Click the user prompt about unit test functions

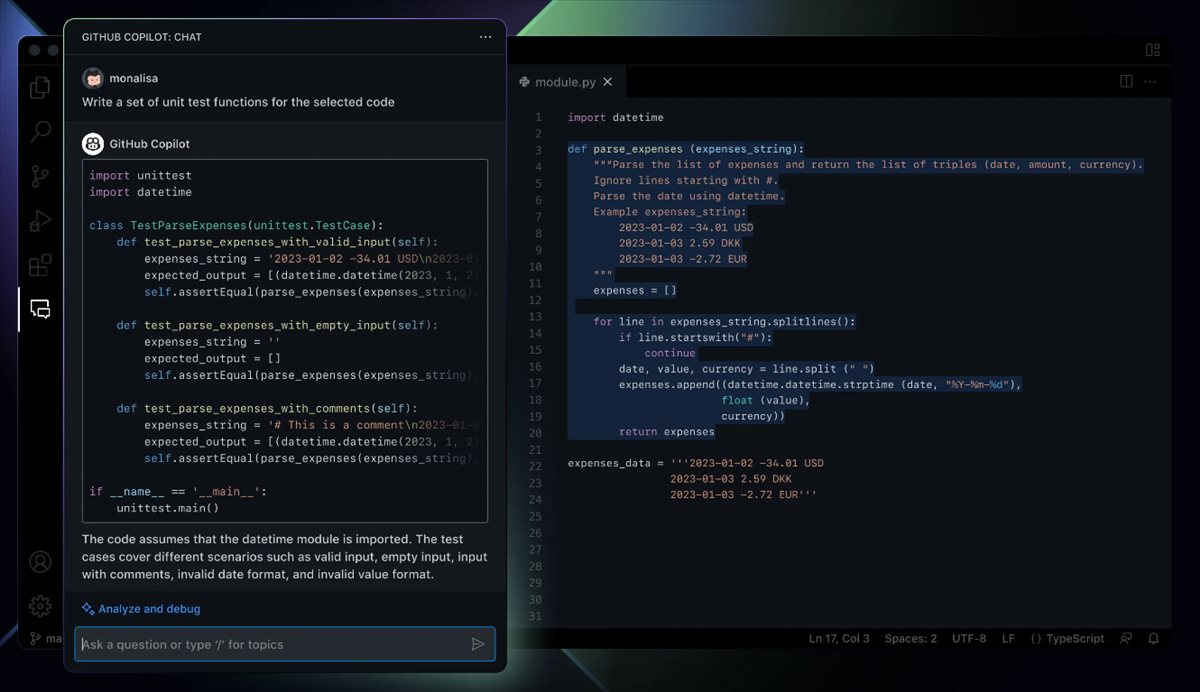238,102
